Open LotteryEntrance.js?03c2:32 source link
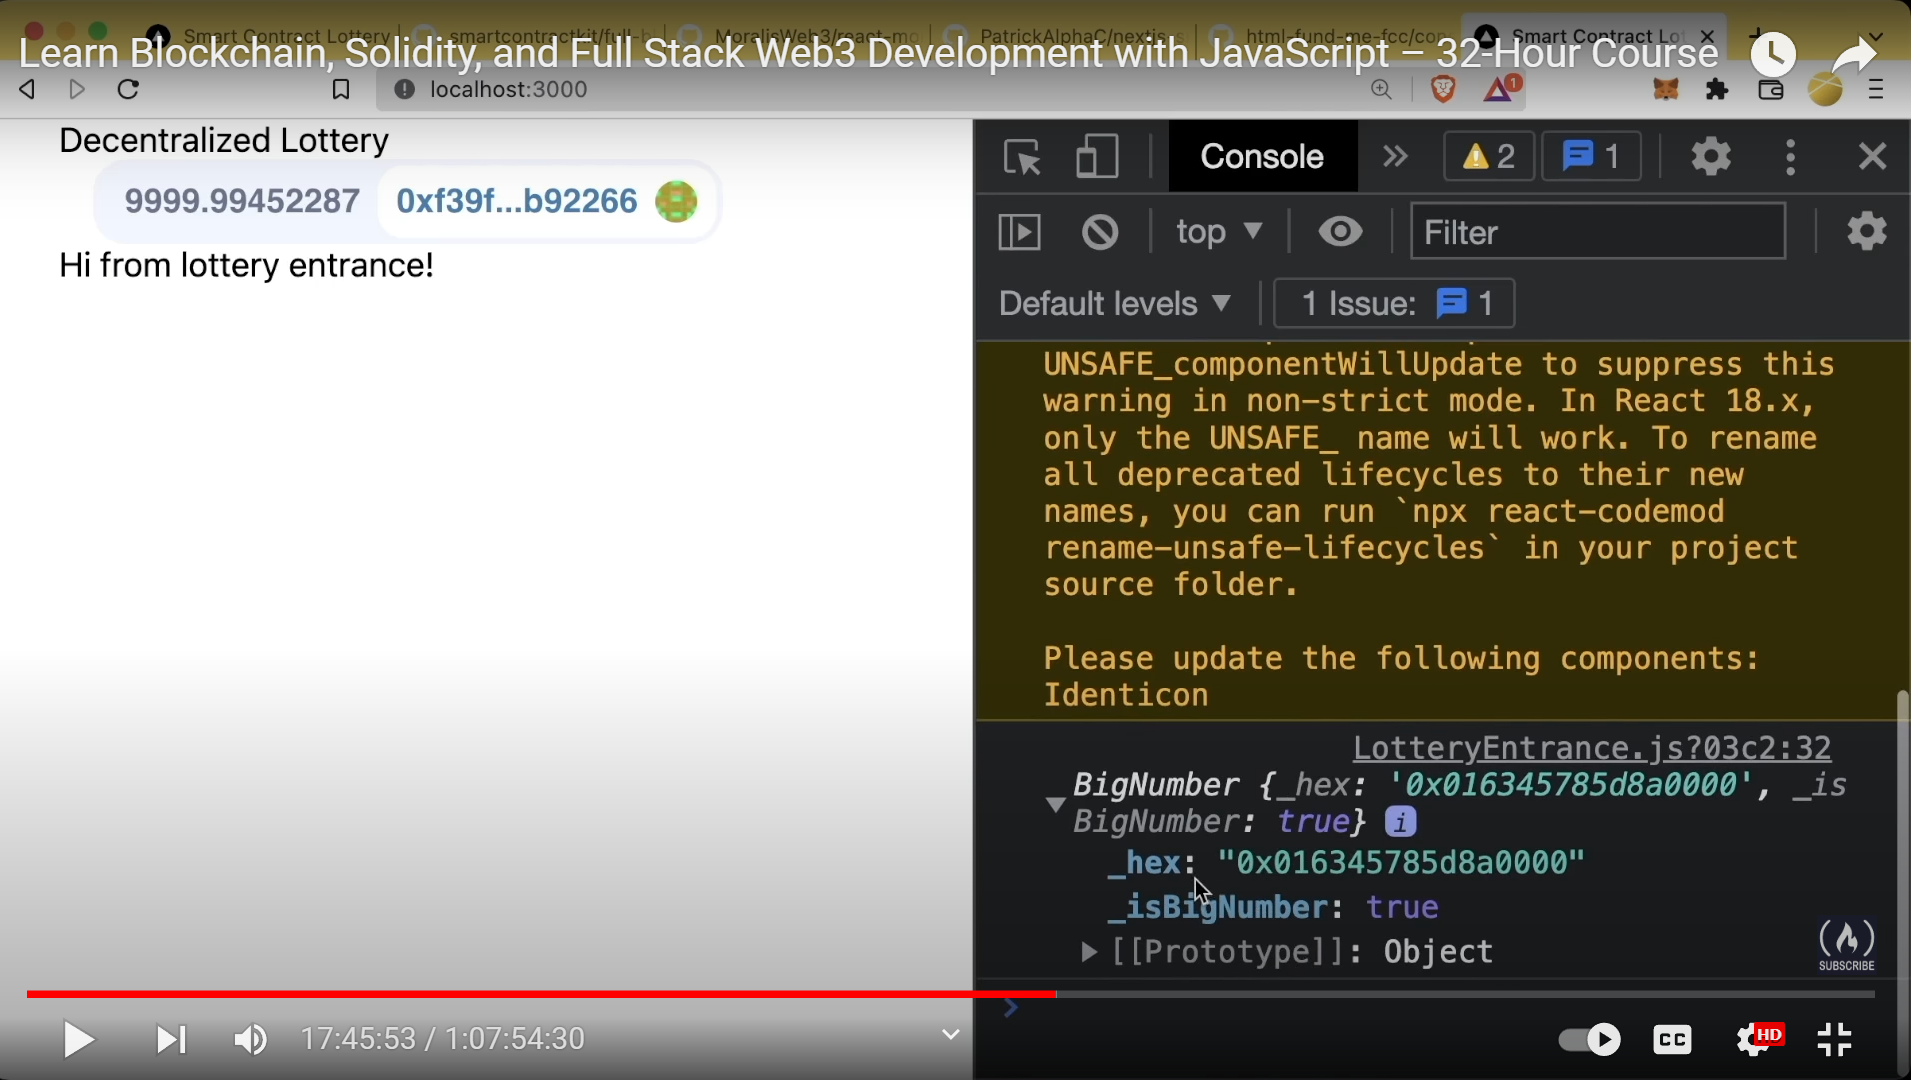This screenshot has height=1080, width=1911. [x=1592, y=748]
